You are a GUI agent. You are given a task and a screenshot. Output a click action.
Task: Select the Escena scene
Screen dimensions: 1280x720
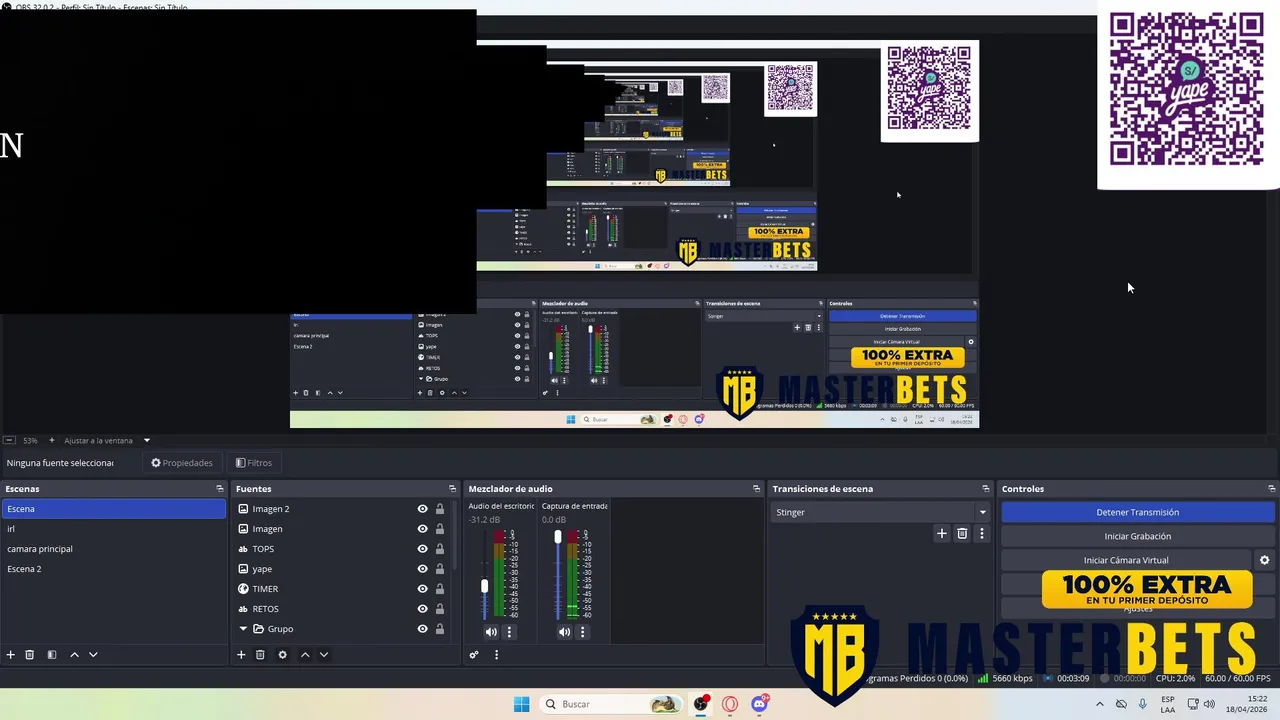point(114,509)
